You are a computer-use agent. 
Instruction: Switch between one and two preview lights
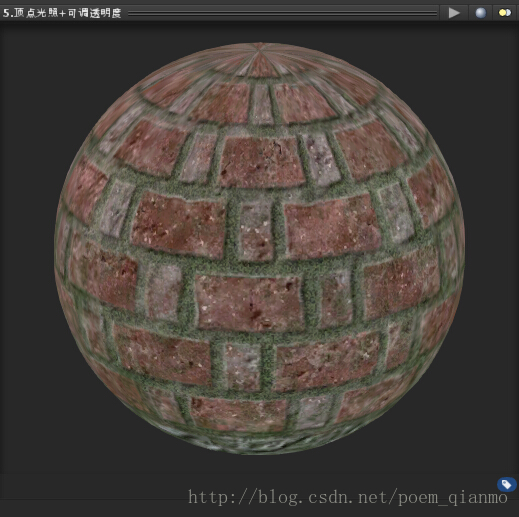click(505, 13)
